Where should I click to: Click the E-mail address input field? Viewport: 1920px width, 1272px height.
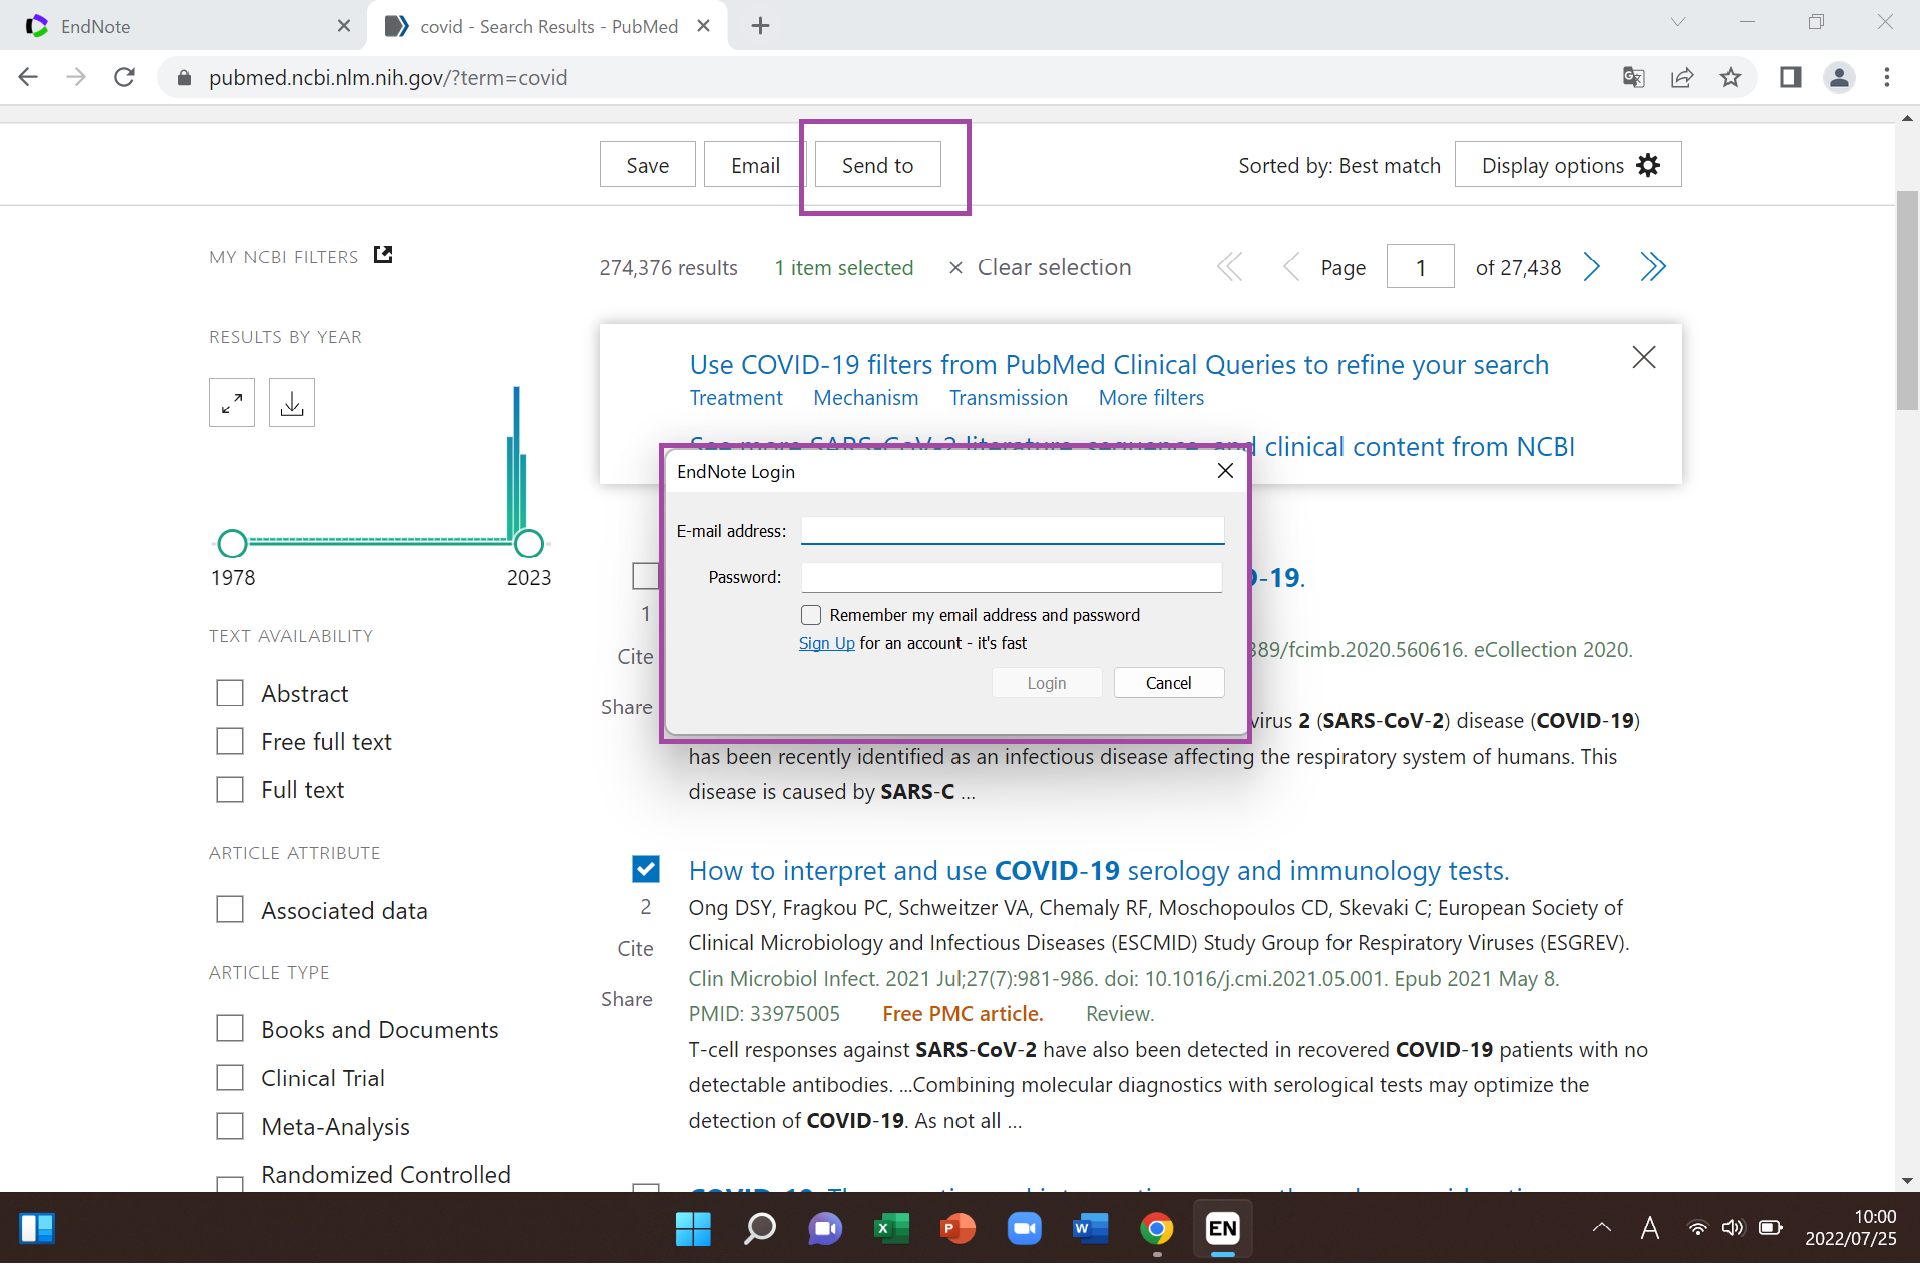pos(1013,530)
